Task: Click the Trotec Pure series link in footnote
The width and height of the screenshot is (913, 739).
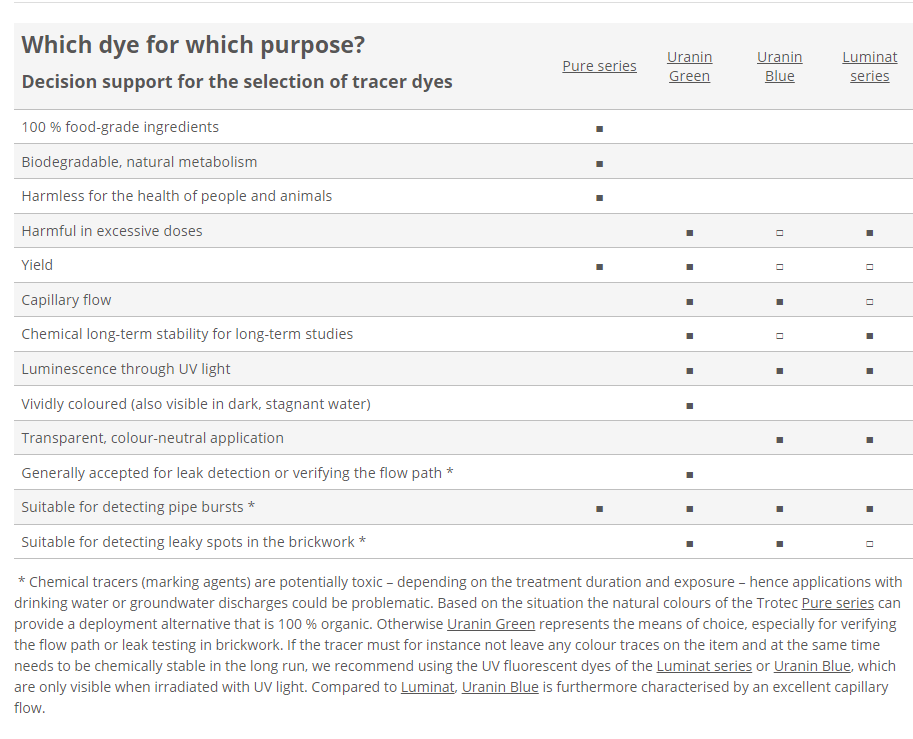Action: 838,603
